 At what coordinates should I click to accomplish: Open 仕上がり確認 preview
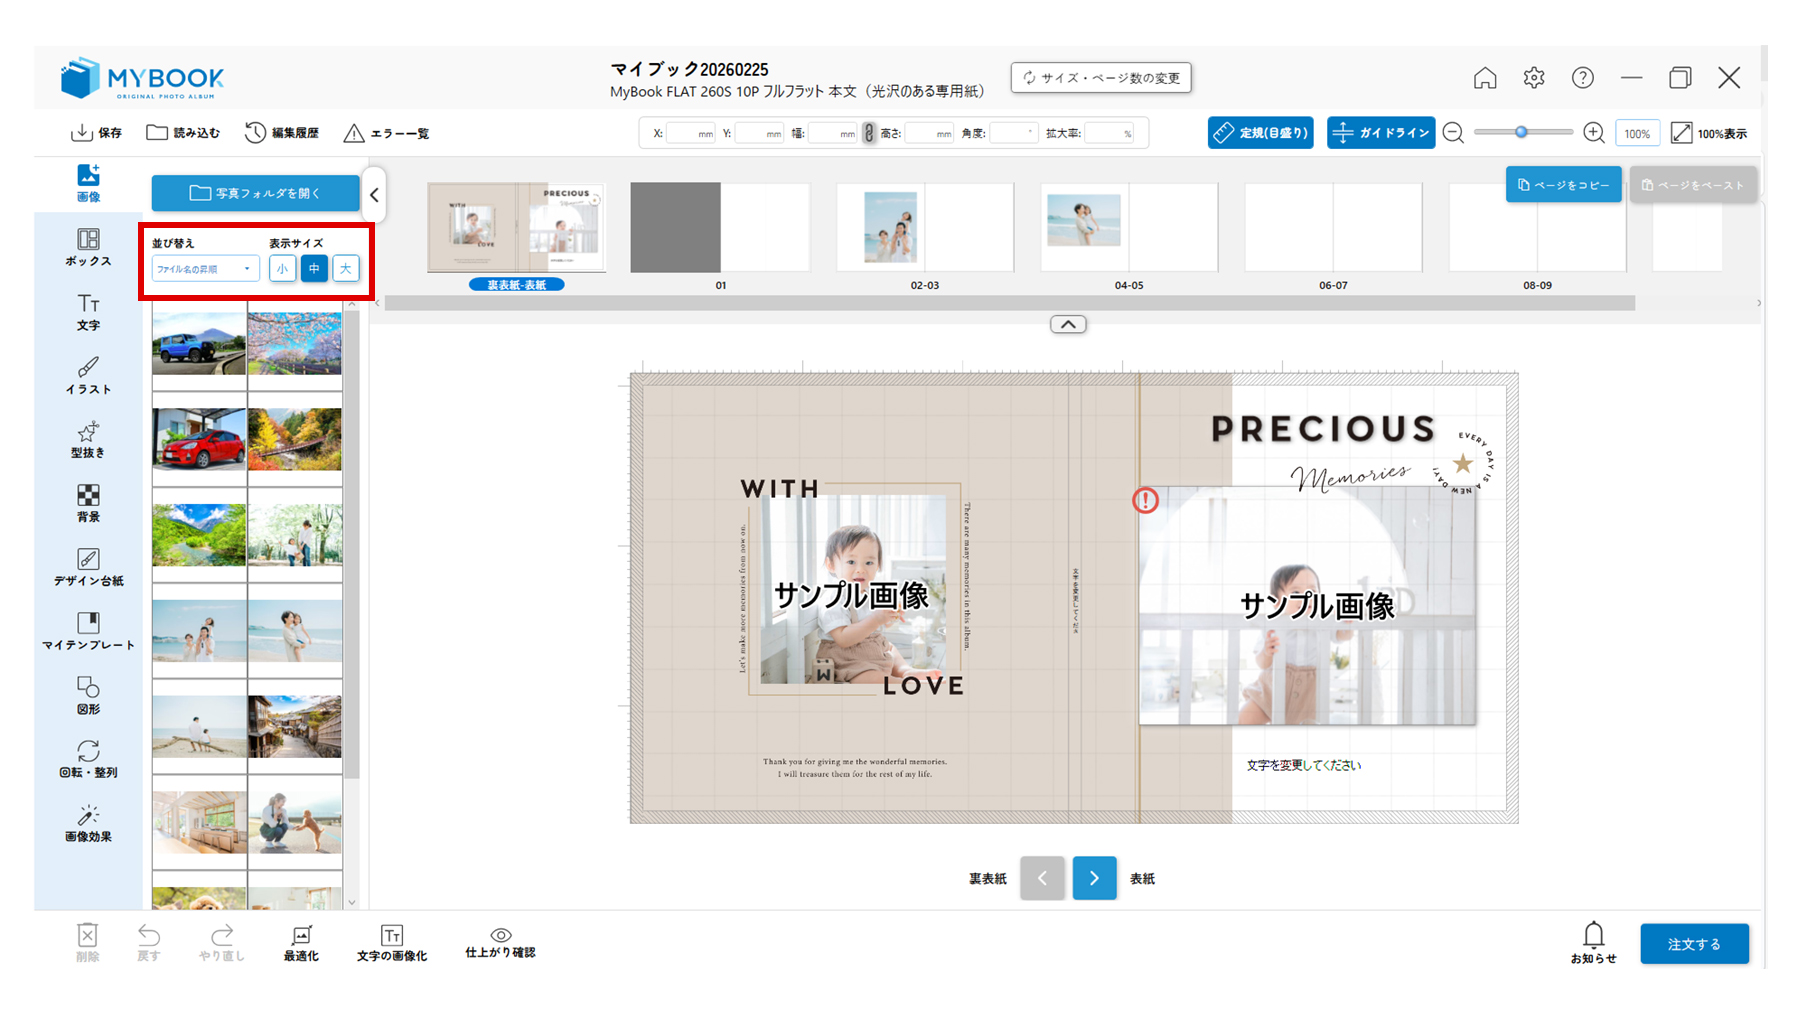tap(500, 942)
